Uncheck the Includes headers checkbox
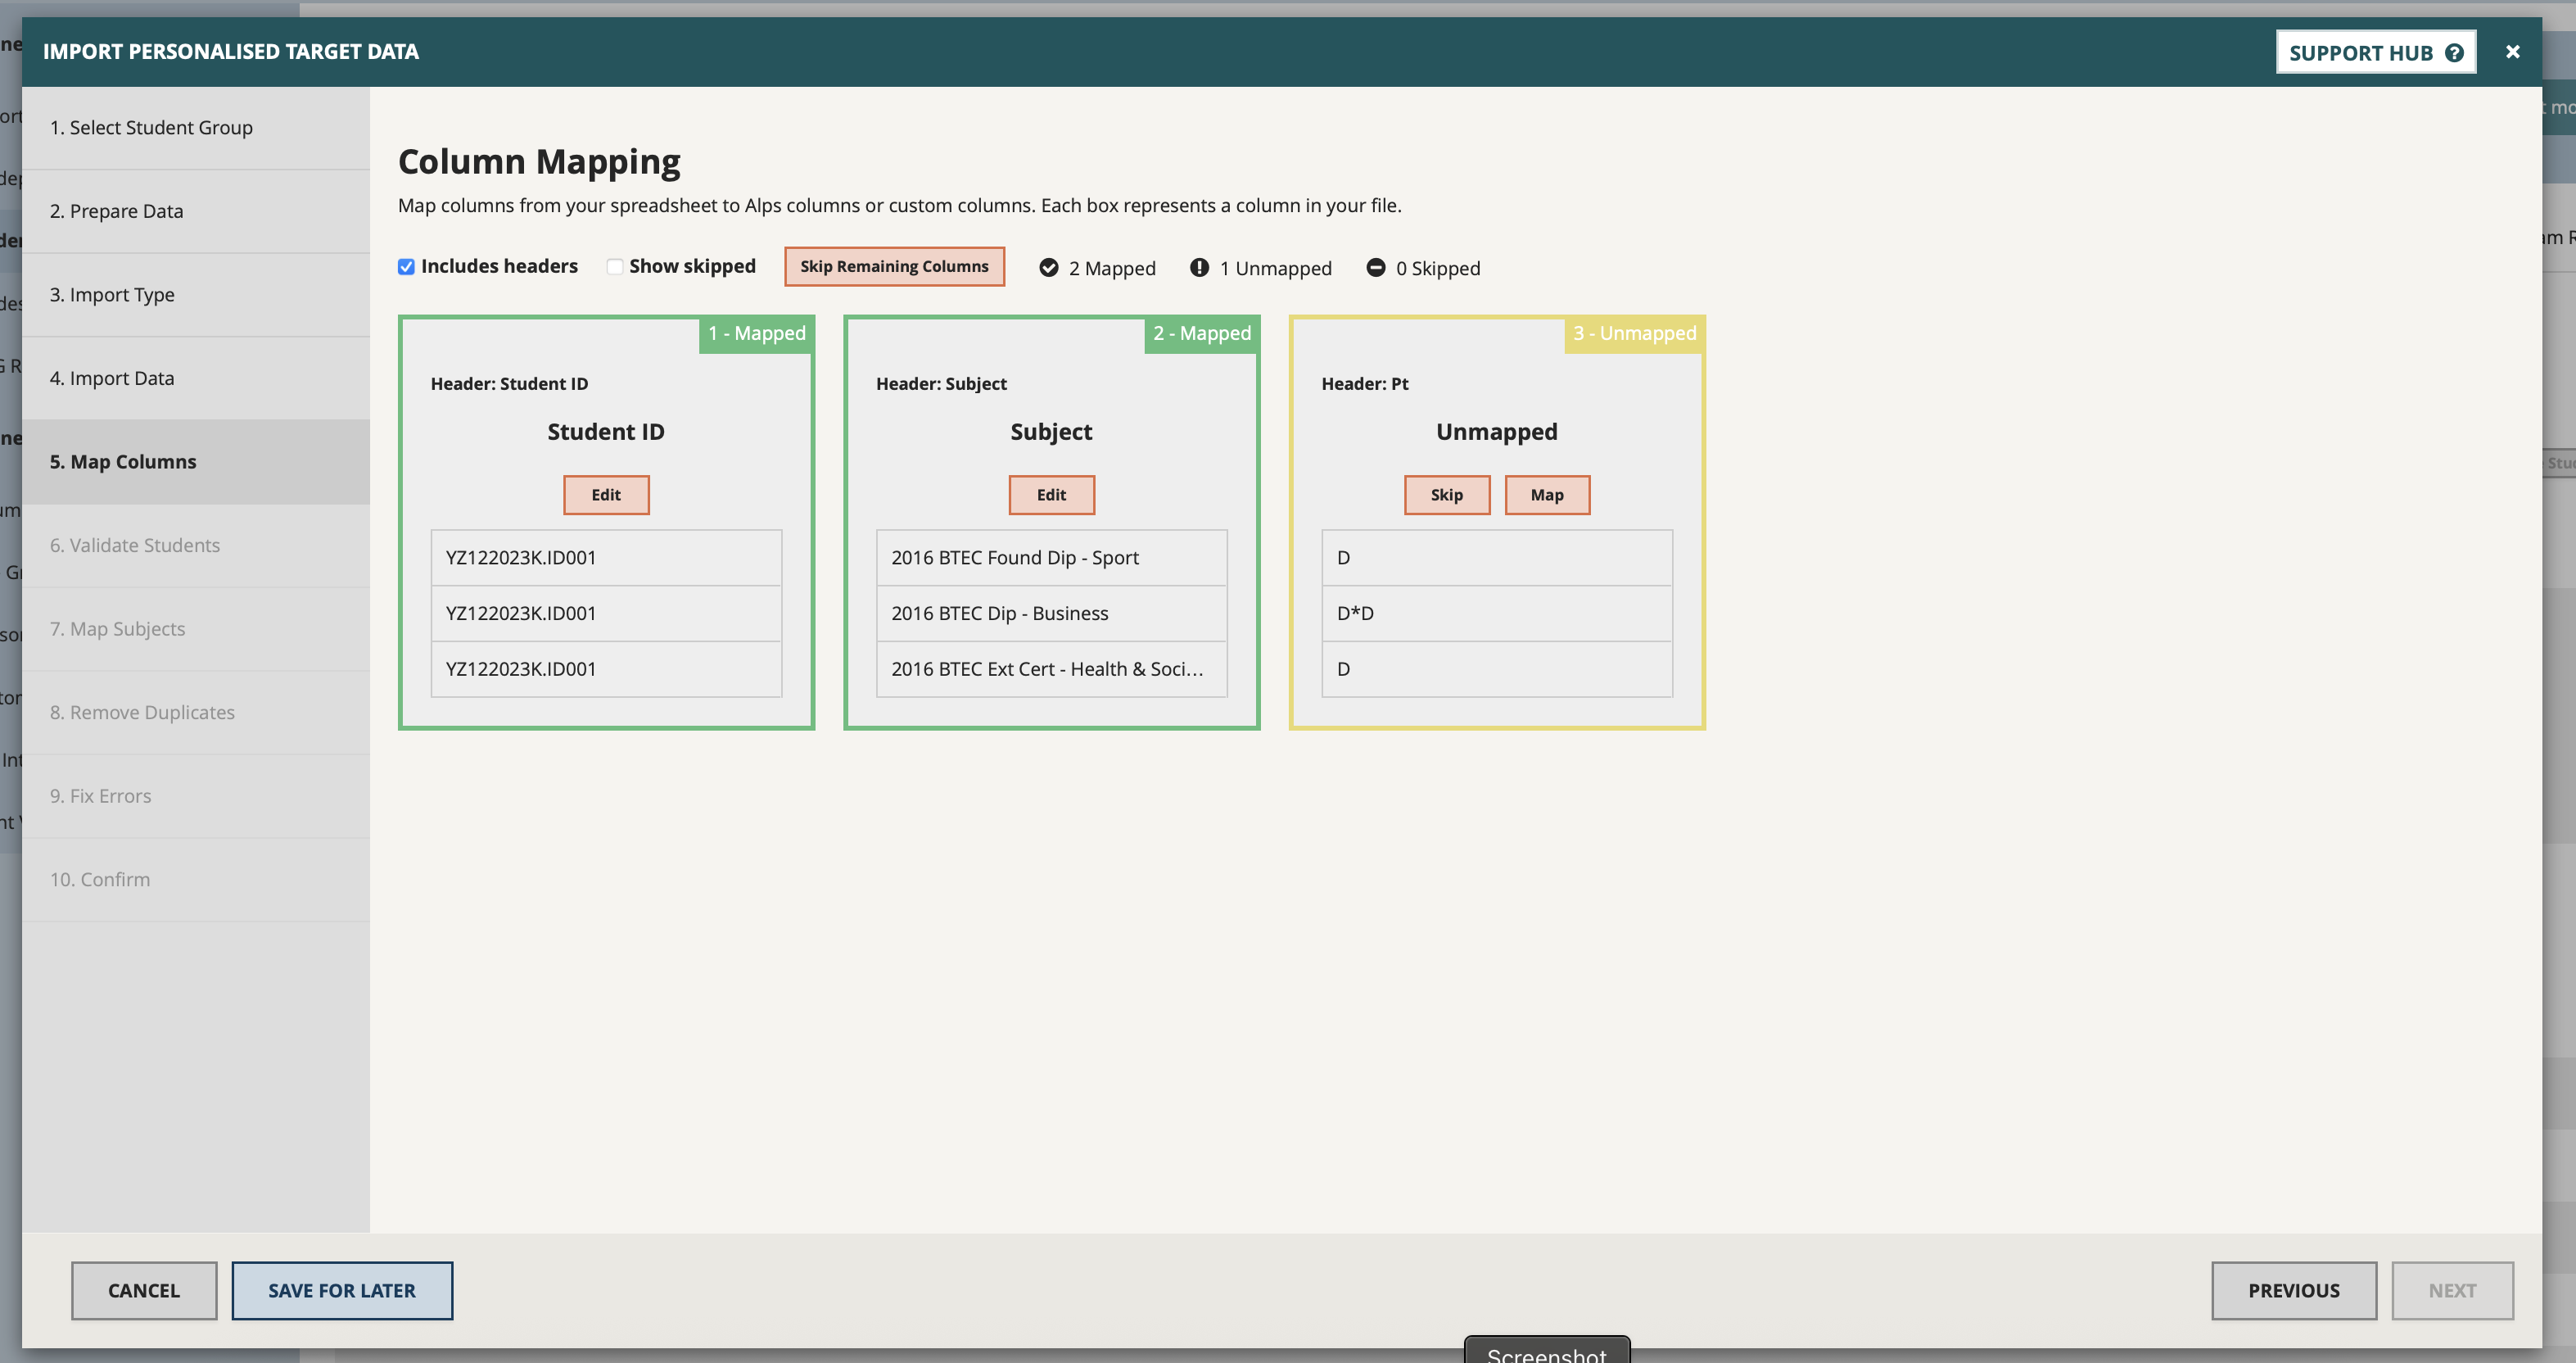This screenshot has width=2576, height=1363. click(406, 267)
